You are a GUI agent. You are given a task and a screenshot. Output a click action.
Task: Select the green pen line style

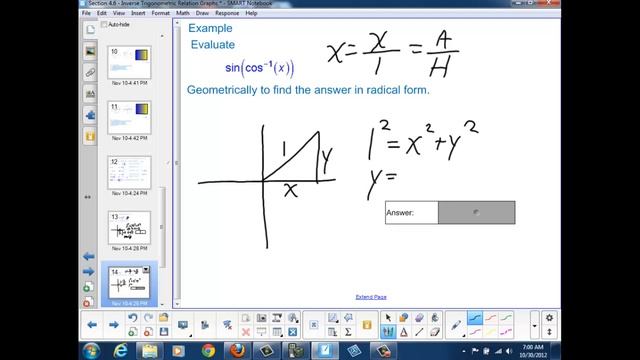[x=506, y=318]
